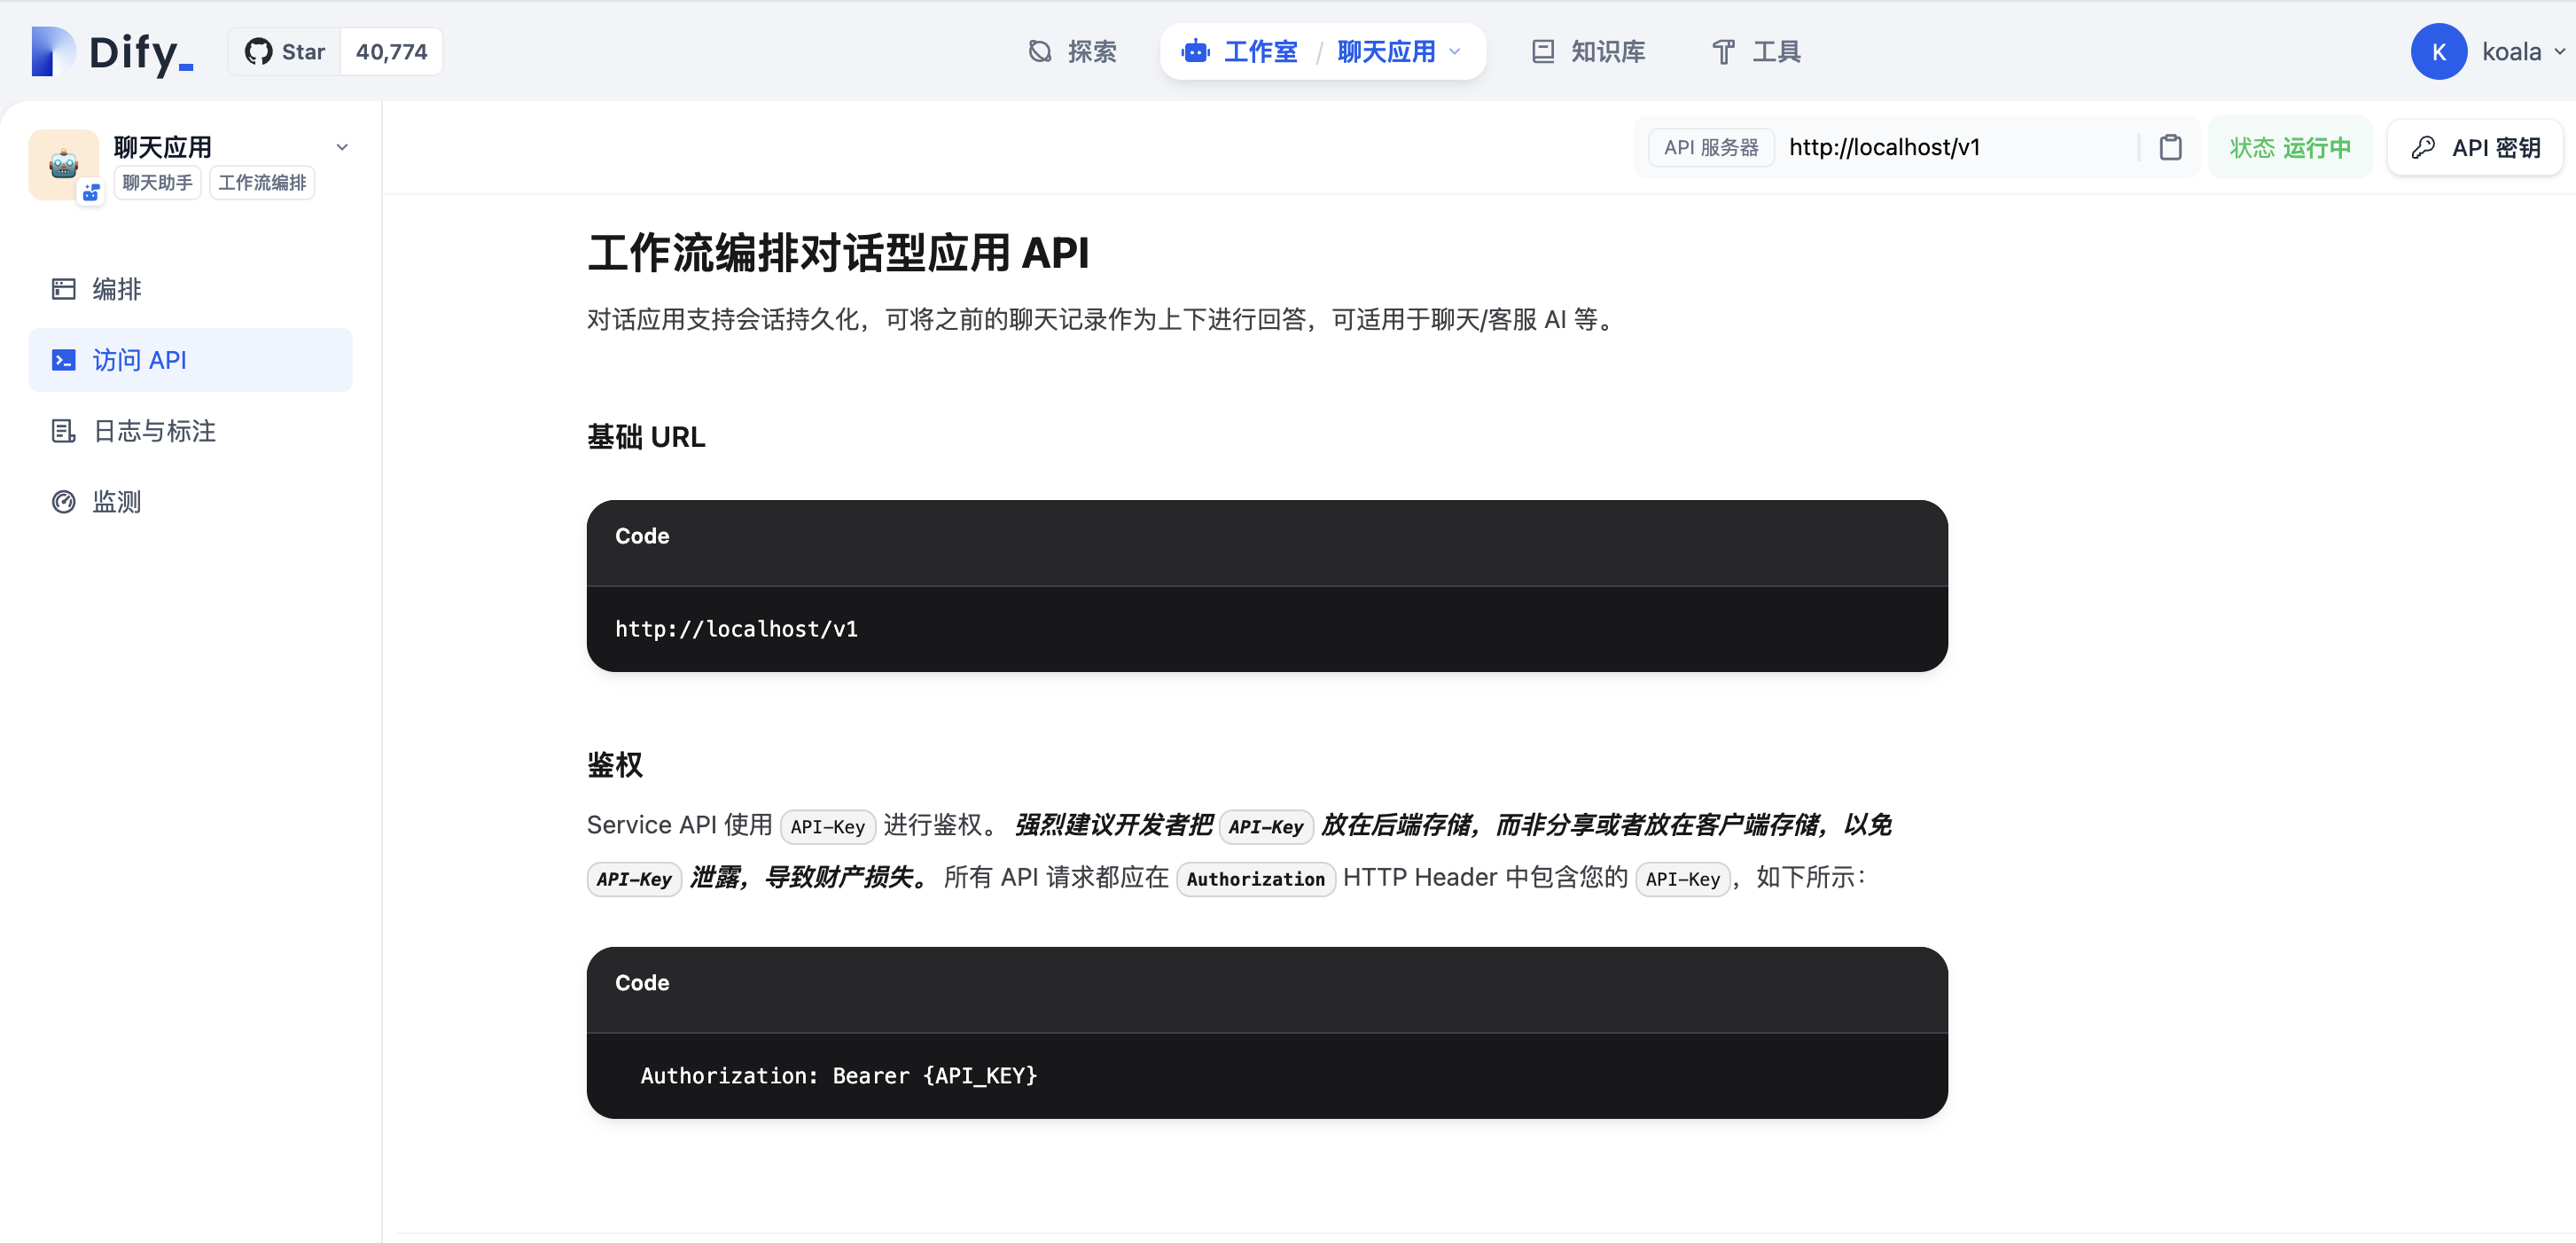Open 编排 orchestration sidebar item
The image size is (2576, 1243).
116,289
